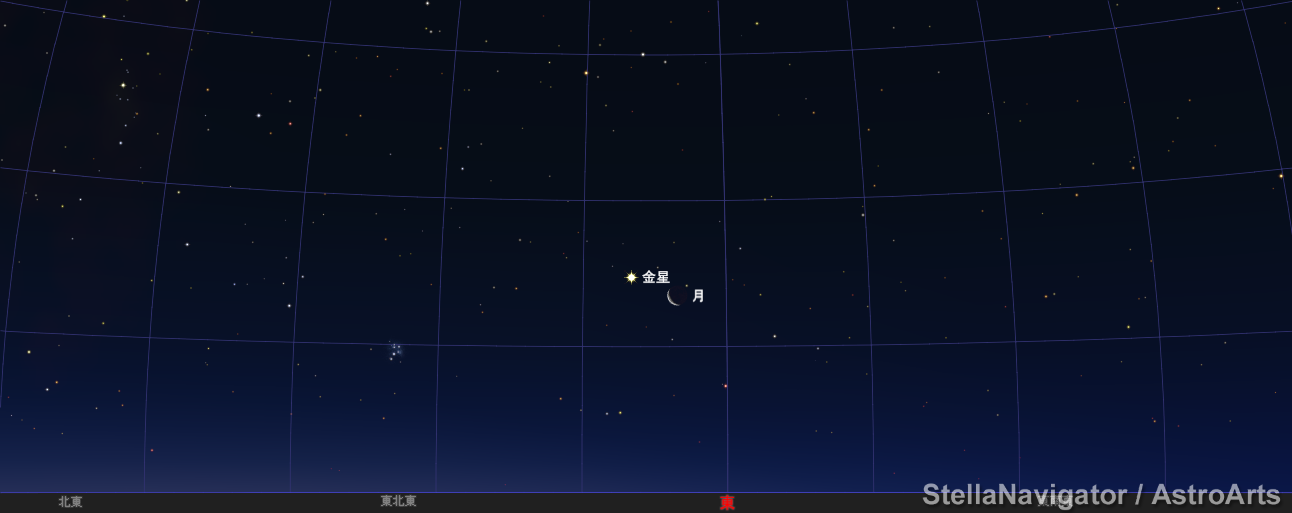
Task: Click the 金星 text label
Action: click(656, 277)
